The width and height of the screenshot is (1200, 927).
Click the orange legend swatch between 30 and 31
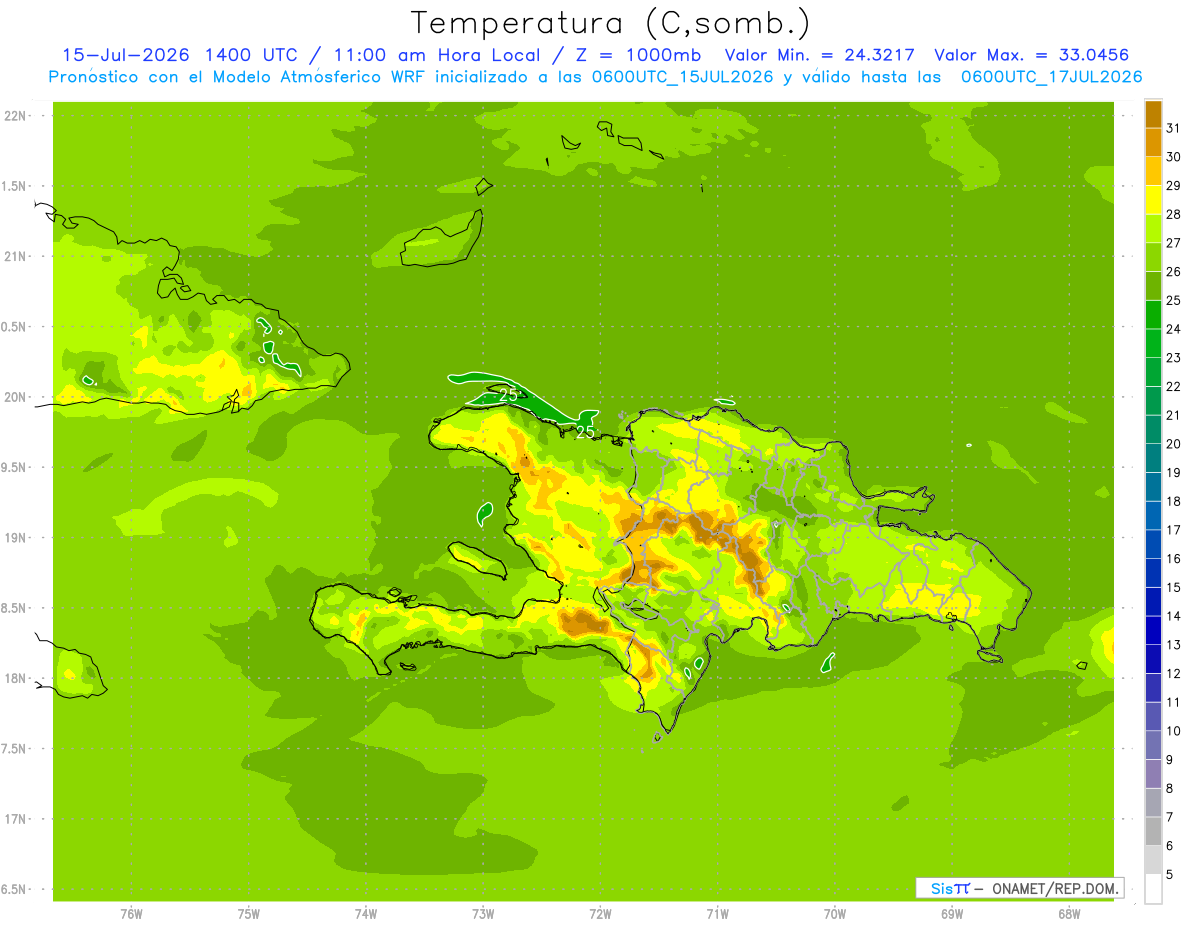tap(1153, 143)
